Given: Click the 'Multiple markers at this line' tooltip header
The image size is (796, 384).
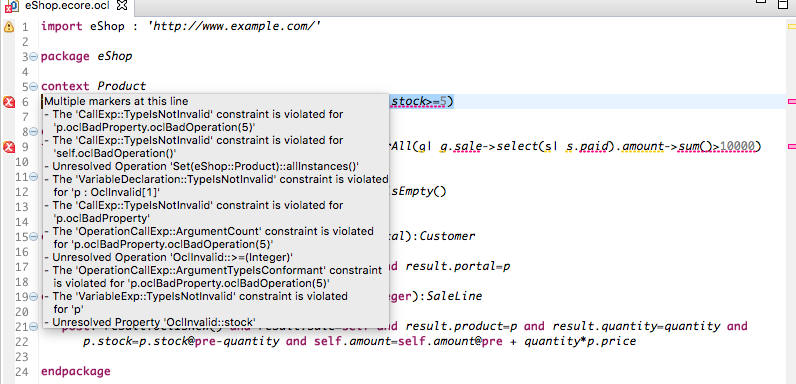Looking at the screenshot, I should (x=116, y=101).
